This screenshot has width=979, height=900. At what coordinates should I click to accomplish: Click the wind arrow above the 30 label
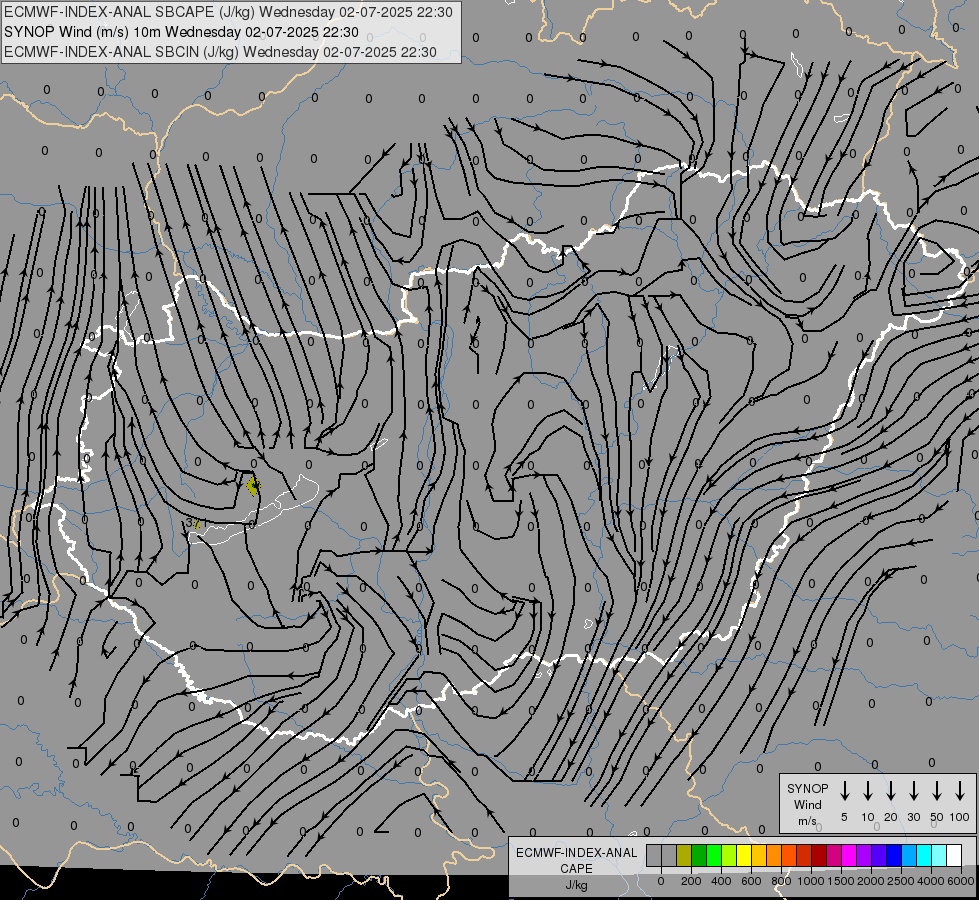[913, 790]
